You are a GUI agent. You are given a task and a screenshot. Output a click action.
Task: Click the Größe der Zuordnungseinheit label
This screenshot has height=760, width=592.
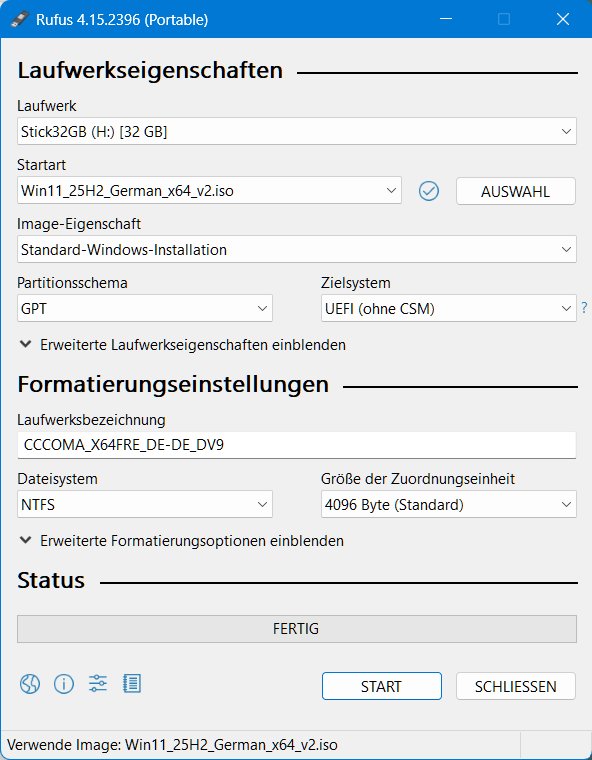point(417,478)
